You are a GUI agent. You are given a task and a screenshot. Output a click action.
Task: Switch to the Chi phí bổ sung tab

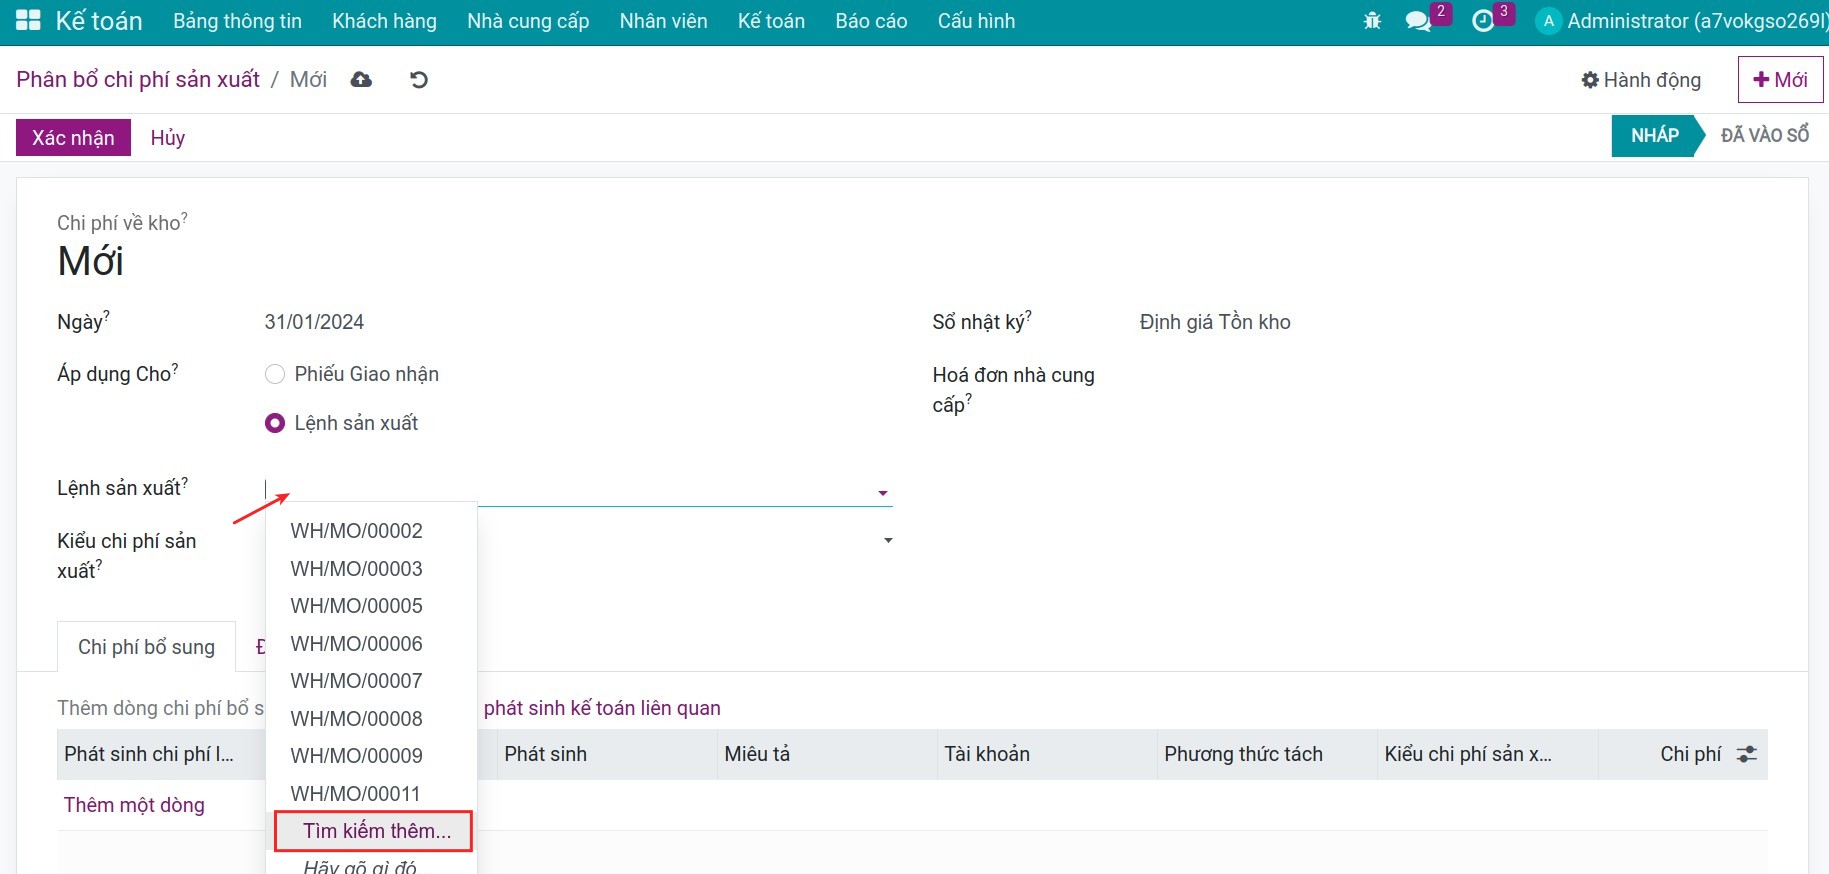(x=146, y=647)
